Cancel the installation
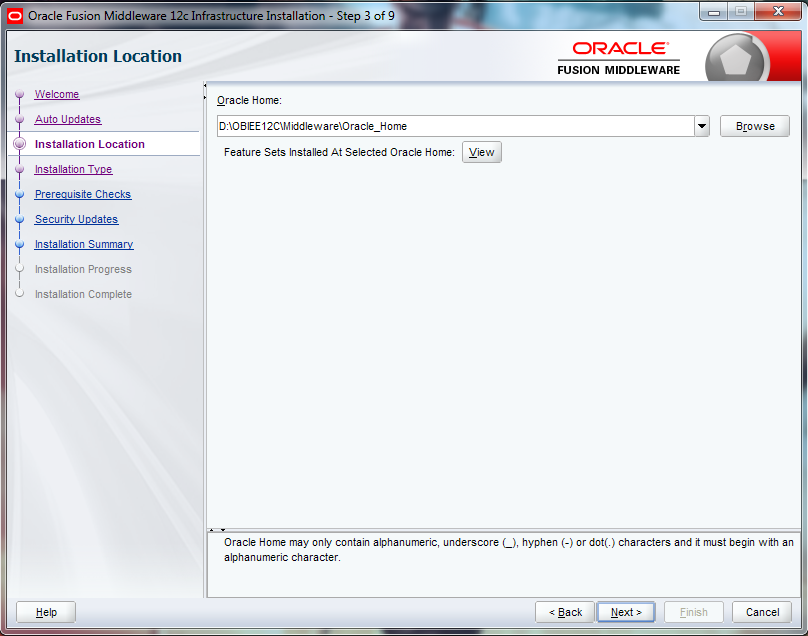The height and width of the screenshot is (636, 808). pyautogui.click(x=762, y=612)
